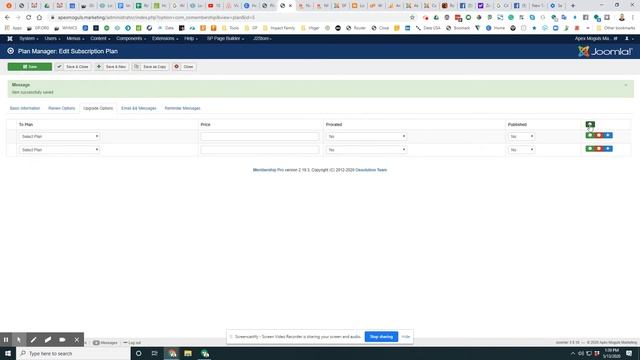This screenshot has width=640, height=360.
Task: Open first row Published dropdown
Action: (521, 136)
